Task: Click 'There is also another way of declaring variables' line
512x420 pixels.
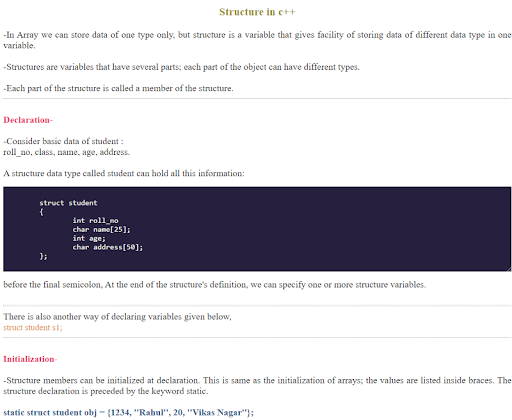Action: [x=117, y=317]
